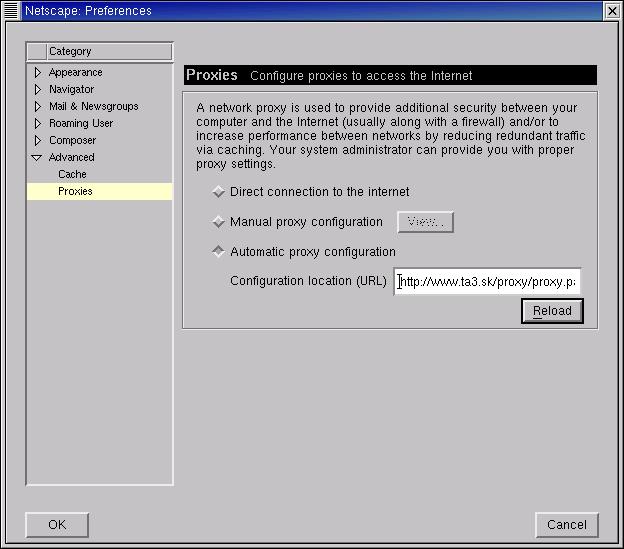Expand the Navigator category triangle
Image resolution: width=624 pixels, height=549 pixels.
[38, 90]
